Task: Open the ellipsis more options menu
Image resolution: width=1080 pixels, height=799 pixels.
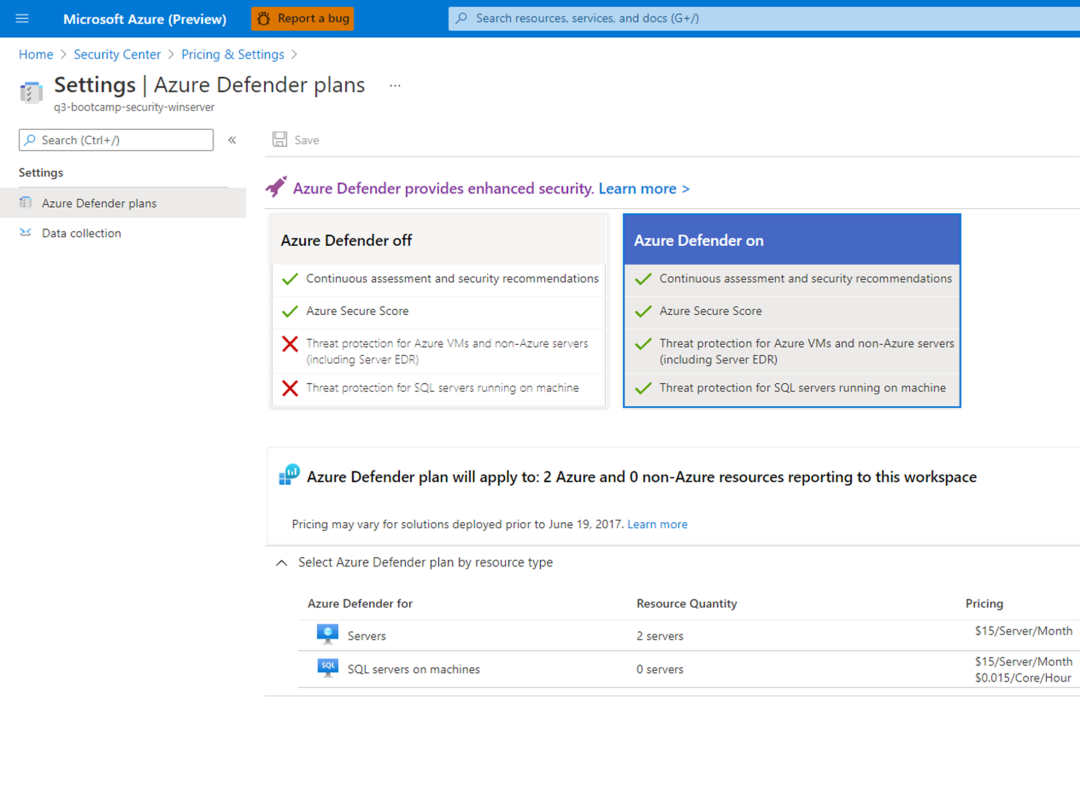Action: [395, 85]
